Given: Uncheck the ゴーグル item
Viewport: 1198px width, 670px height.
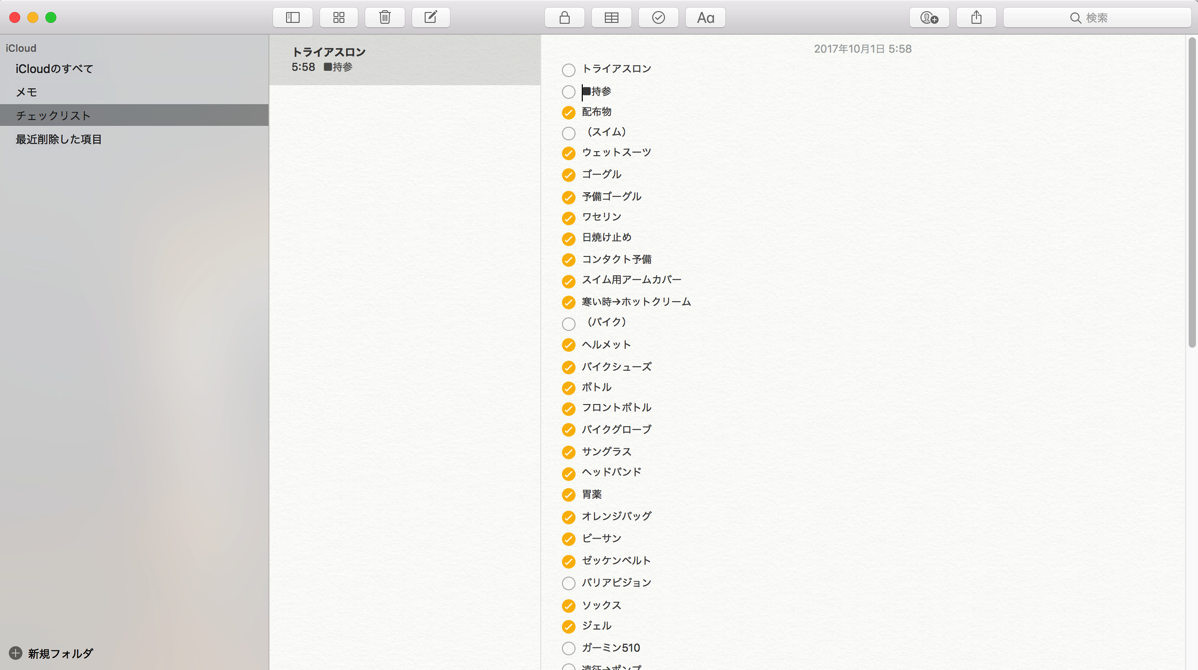Looking at the screenshot, I should 568,175.
